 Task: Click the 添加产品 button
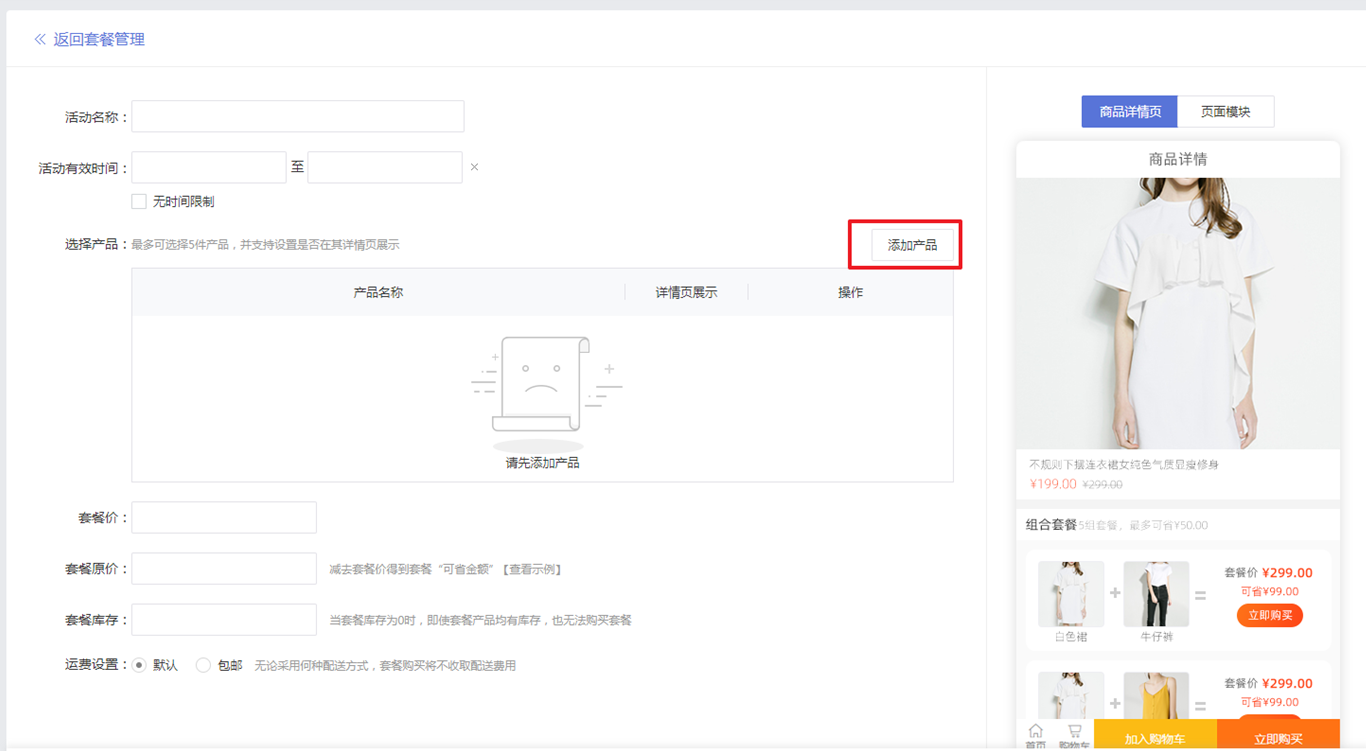tap(912, 245)
